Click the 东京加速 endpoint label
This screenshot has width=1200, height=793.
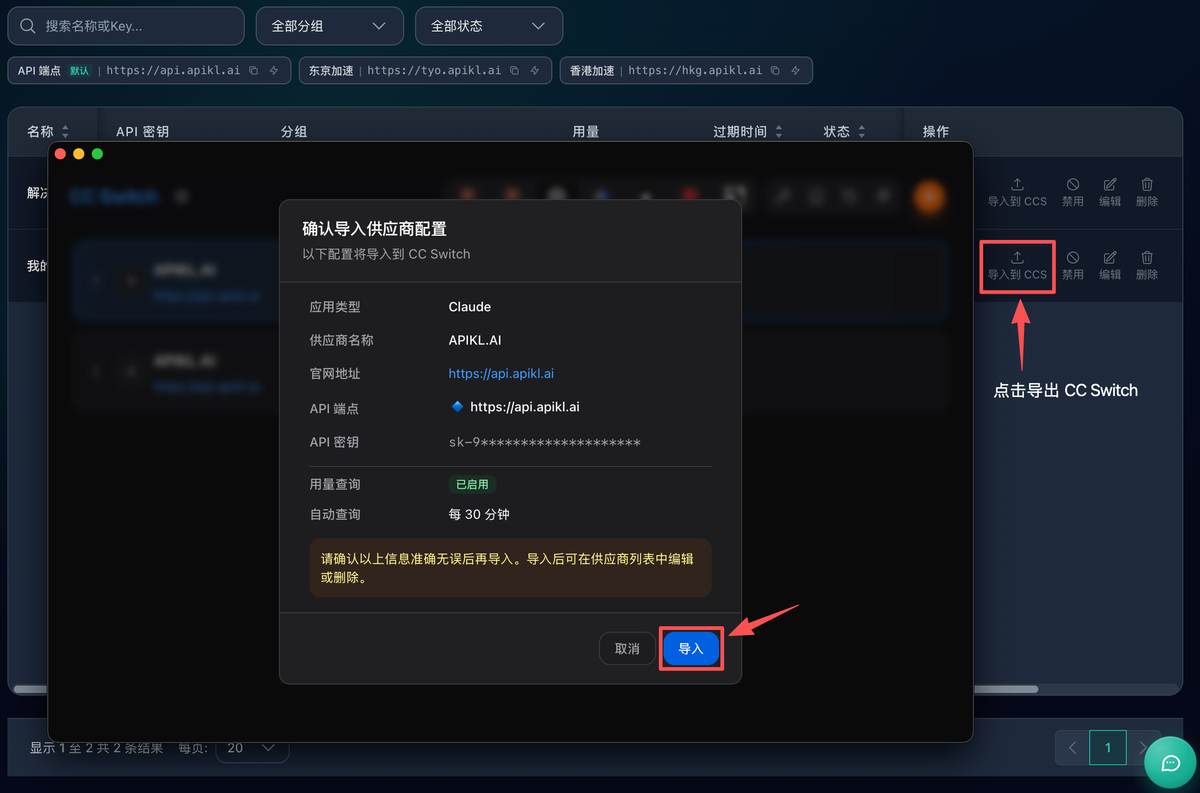pos(332,71)
